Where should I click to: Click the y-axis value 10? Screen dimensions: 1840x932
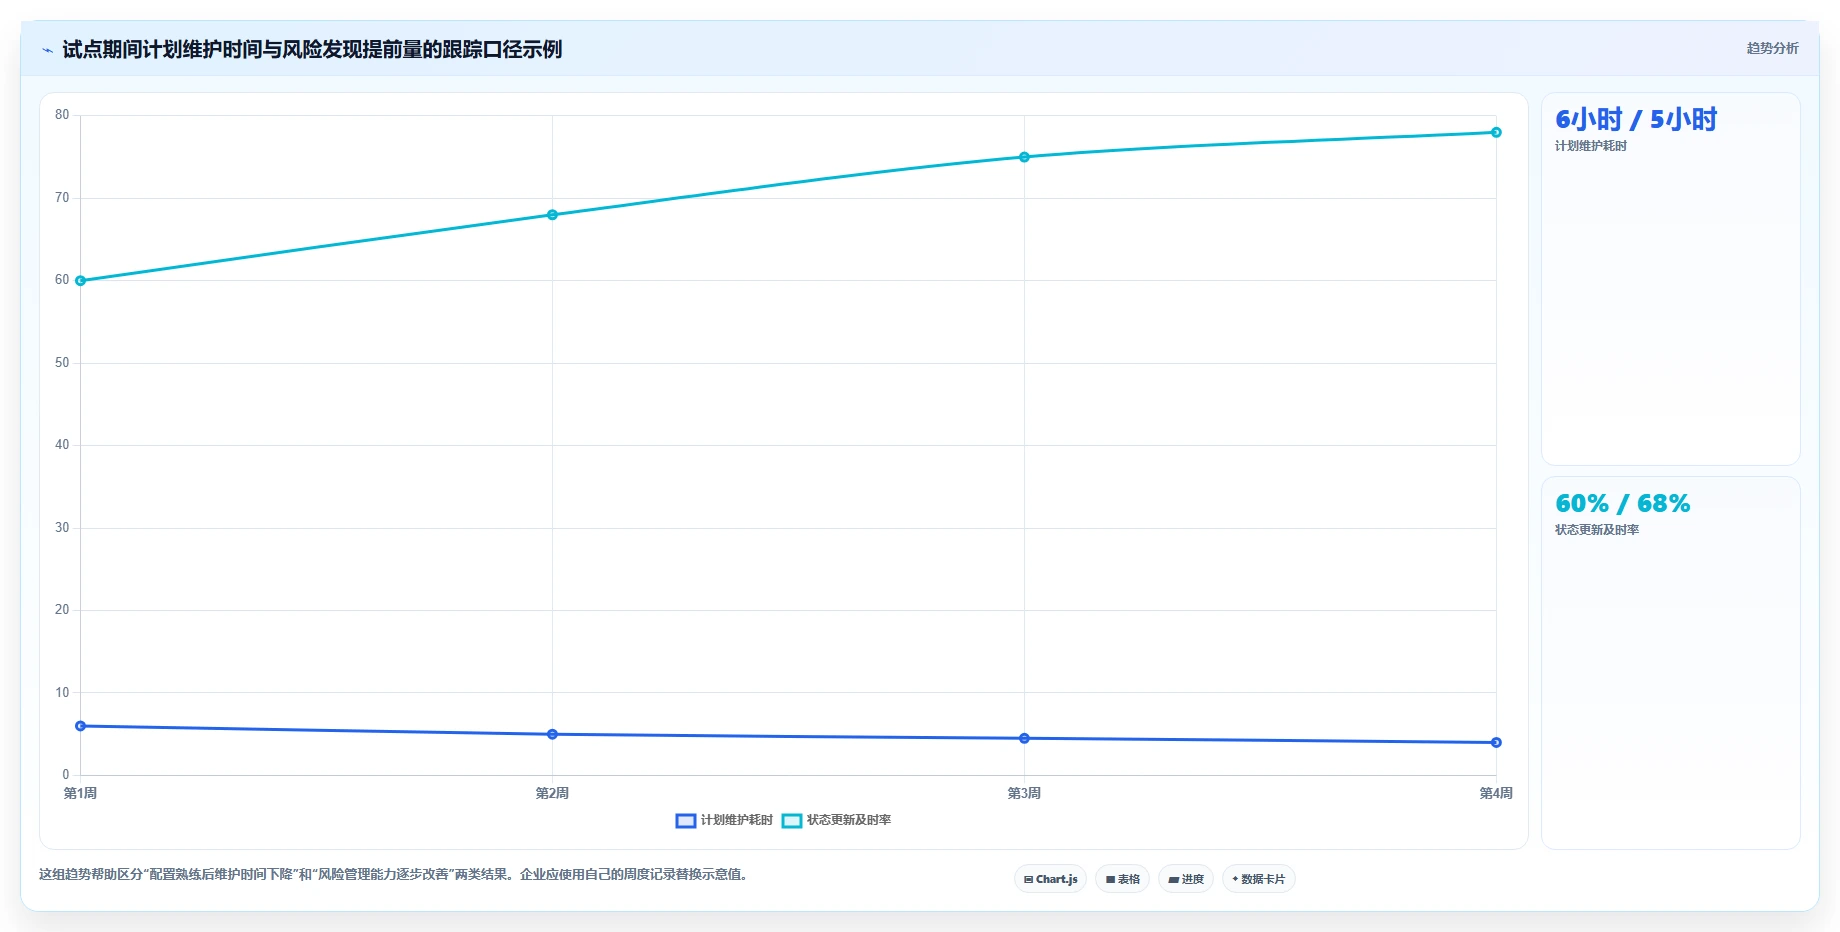pyautogui.click(x=62, y=693)
